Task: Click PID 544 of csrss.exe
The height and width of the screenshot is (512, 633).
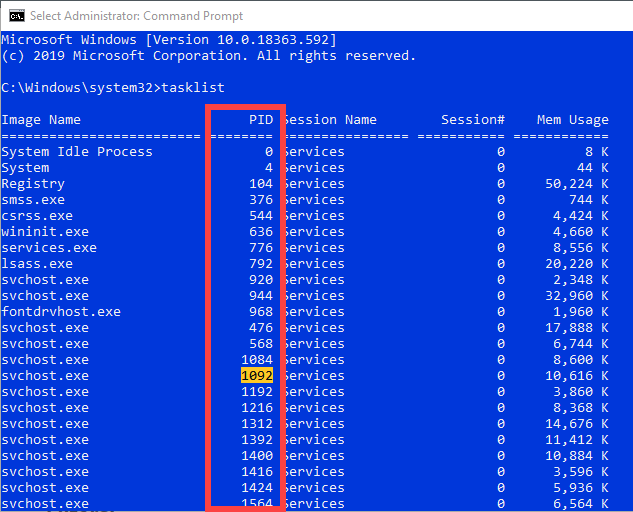Action: point(261,216)
